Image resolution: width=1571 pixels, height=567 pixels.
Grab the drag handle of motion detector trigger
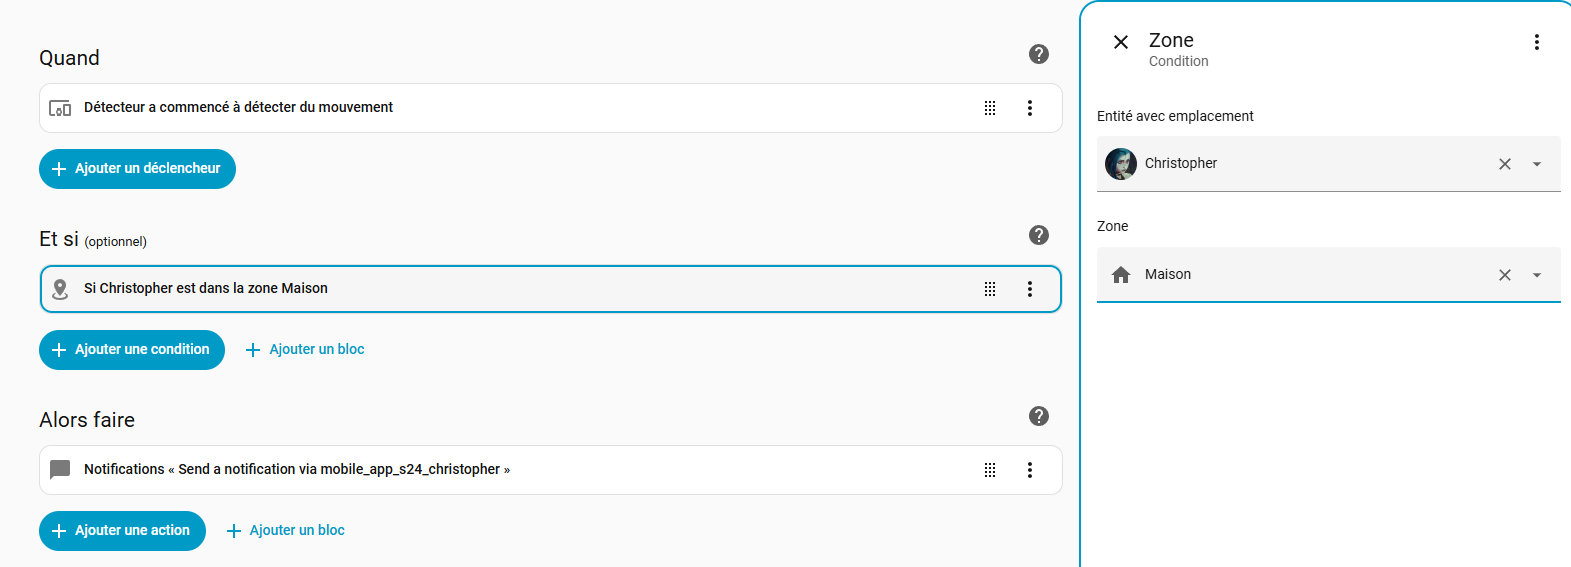990,108
